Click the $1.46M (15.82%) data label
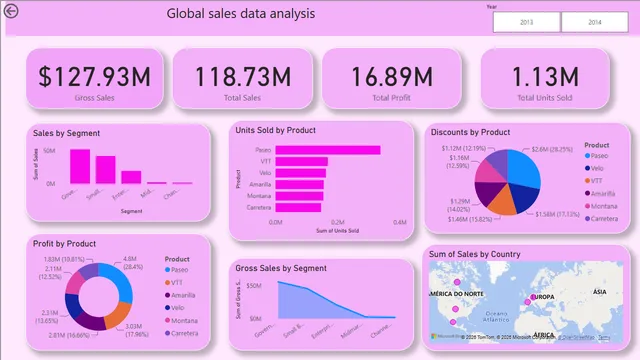This screenshot has height=360, width=640. (x=470, y=219)
